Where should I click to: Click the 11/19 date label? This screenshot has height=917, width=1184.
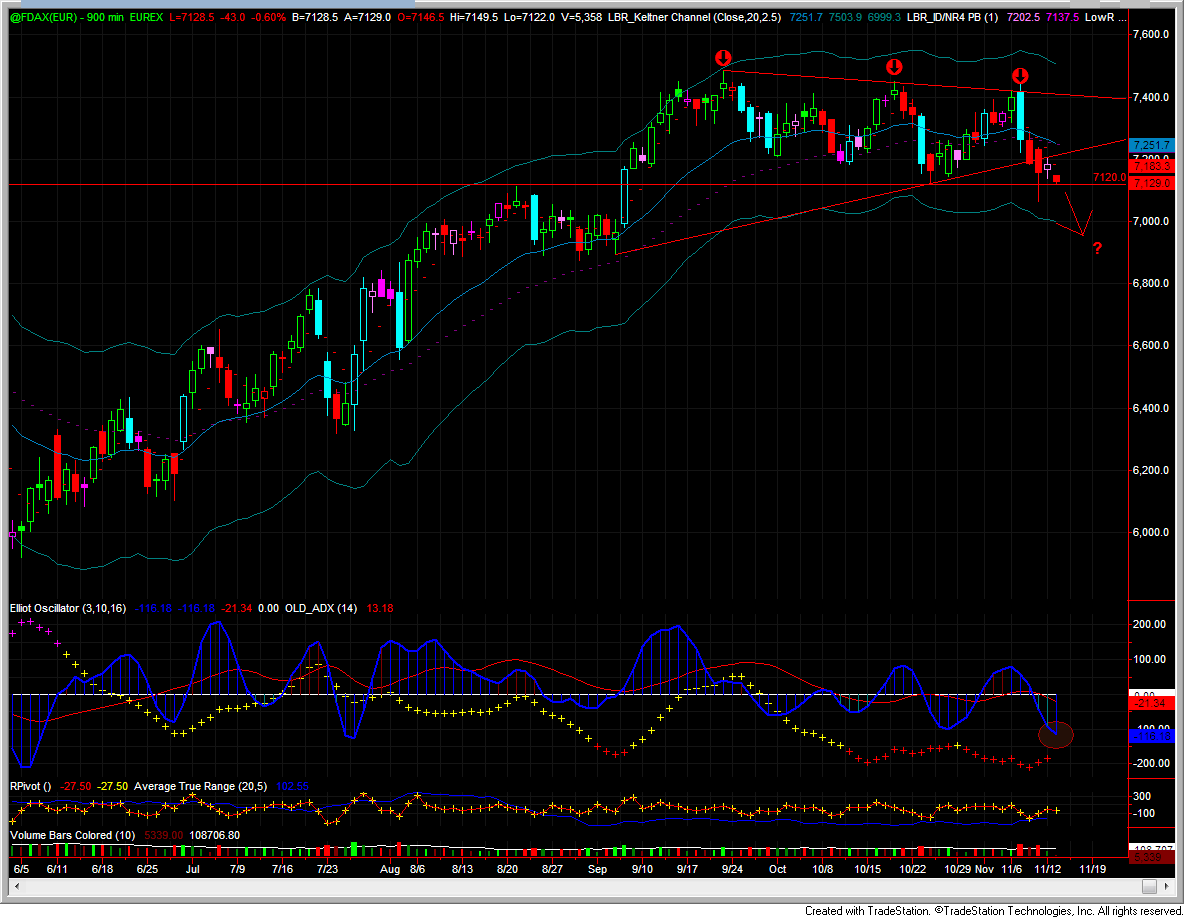[x=1093, y=869]
